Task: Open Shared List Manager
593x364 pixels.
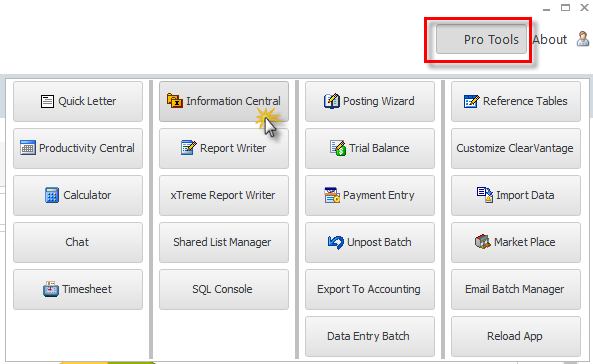Action: pyautogui.click(x=224, y=243)
